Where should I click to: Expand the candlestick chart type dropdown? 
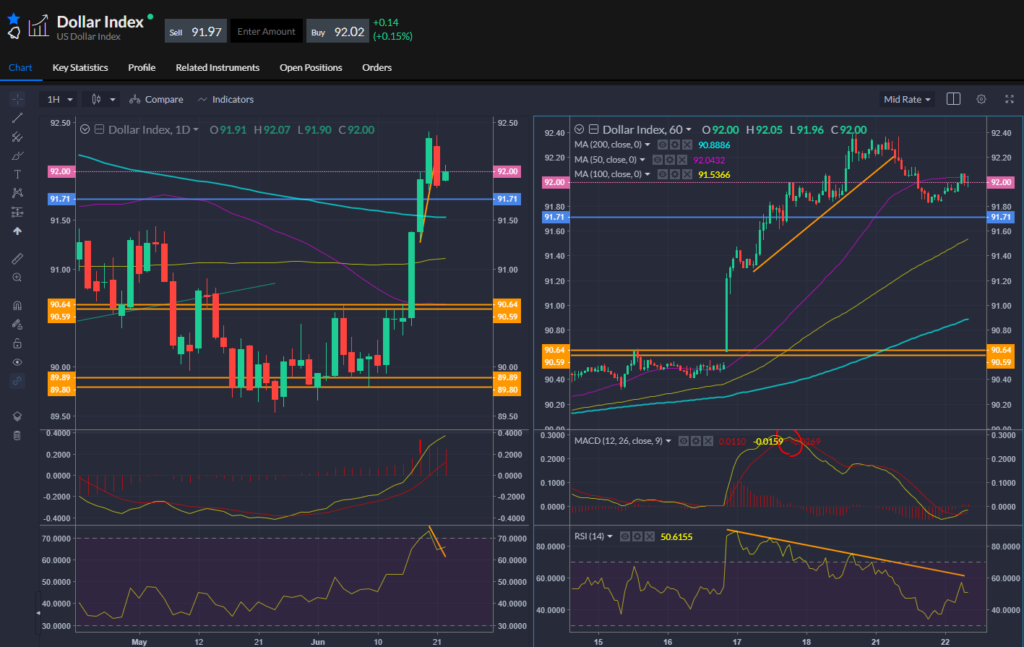[x=103, y=99]
